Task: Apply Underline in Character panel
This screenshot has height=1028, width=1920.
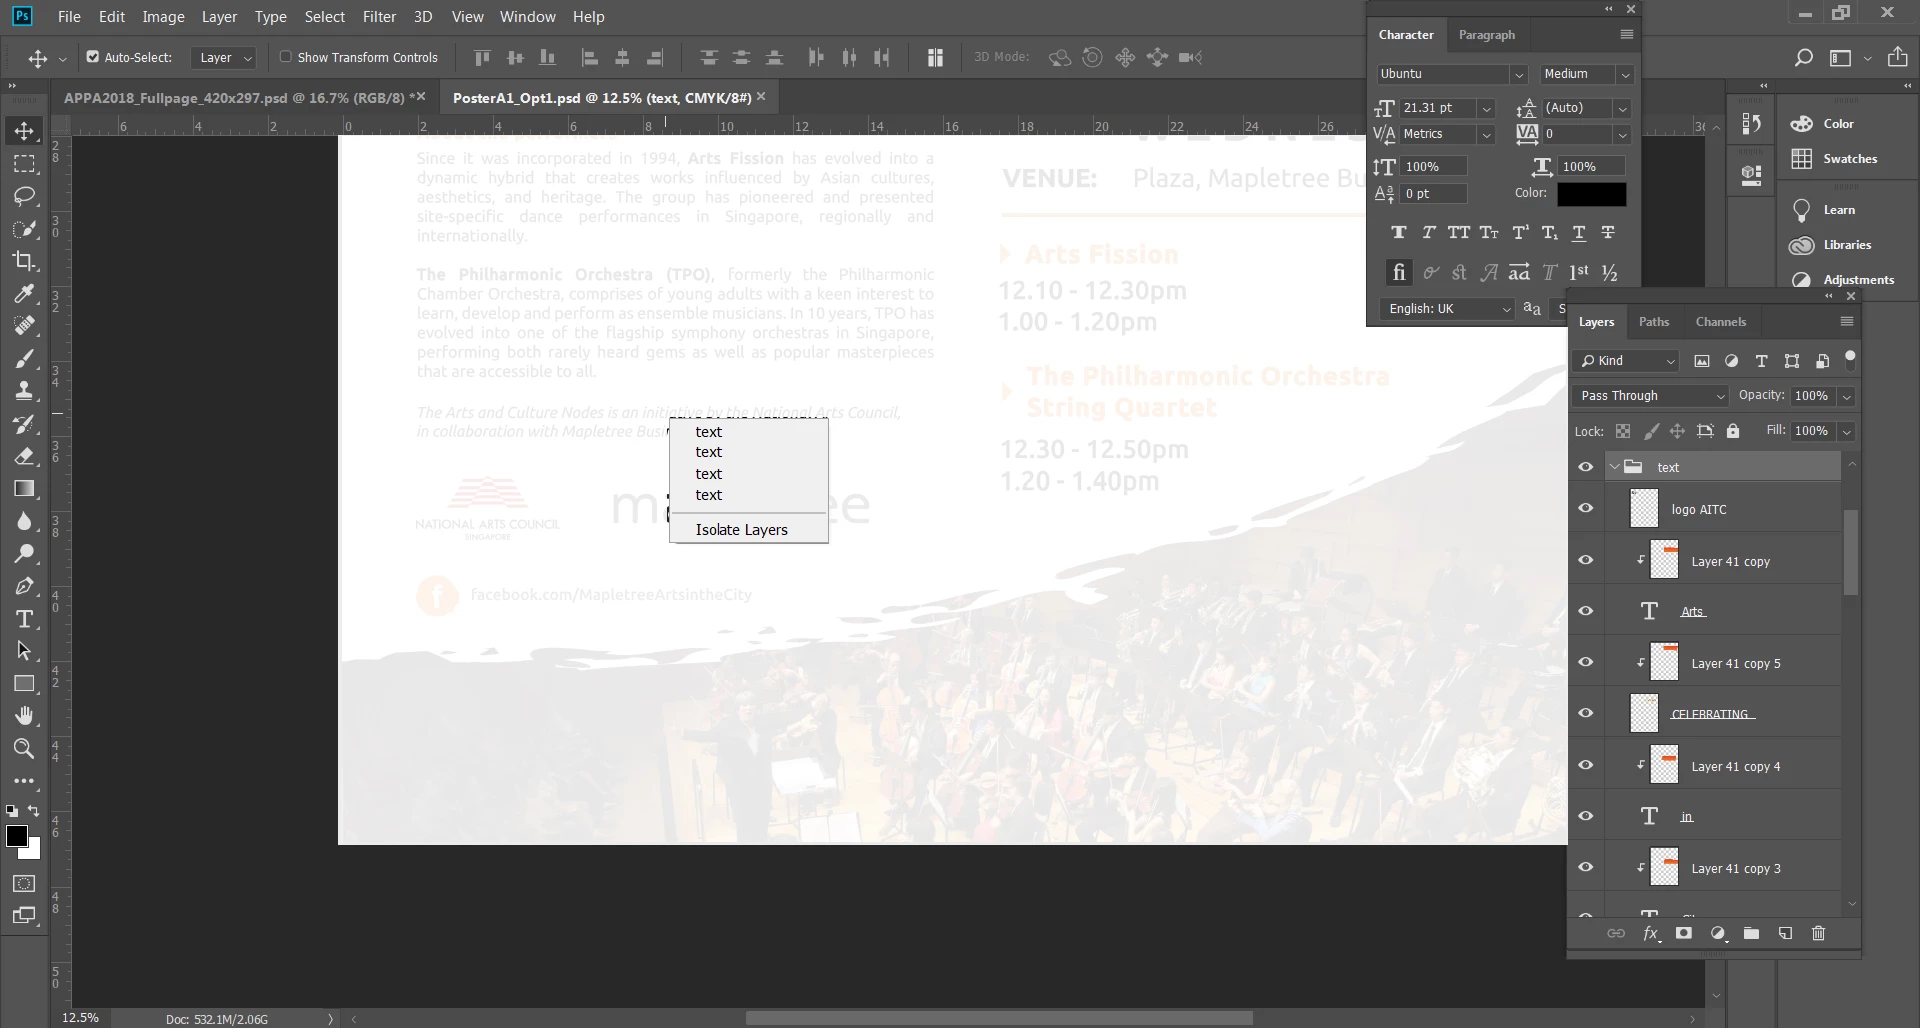Action: tap(1579, 233)
